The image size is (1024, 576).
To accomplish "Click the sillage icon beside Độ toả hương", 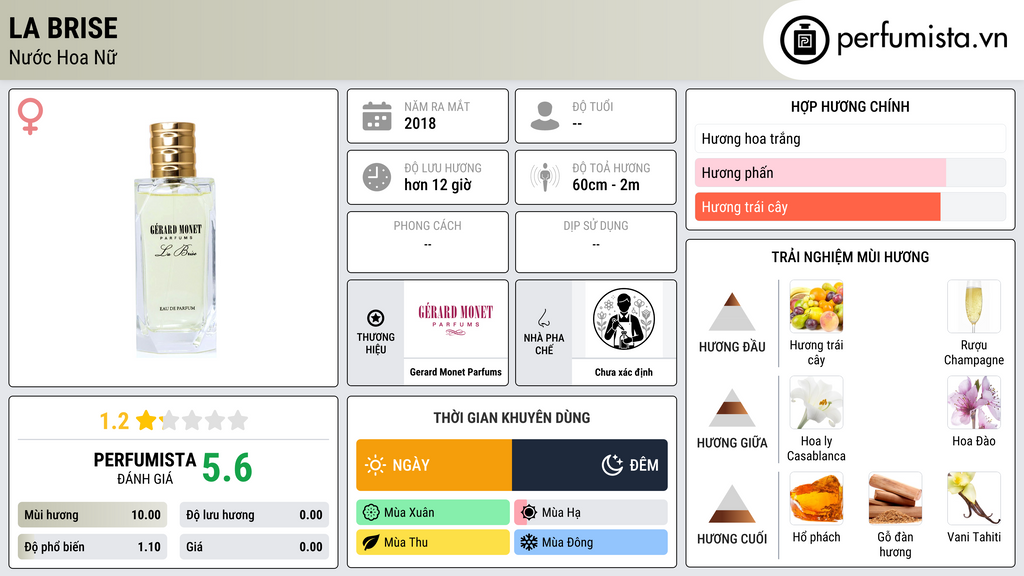I will point(545,177).
